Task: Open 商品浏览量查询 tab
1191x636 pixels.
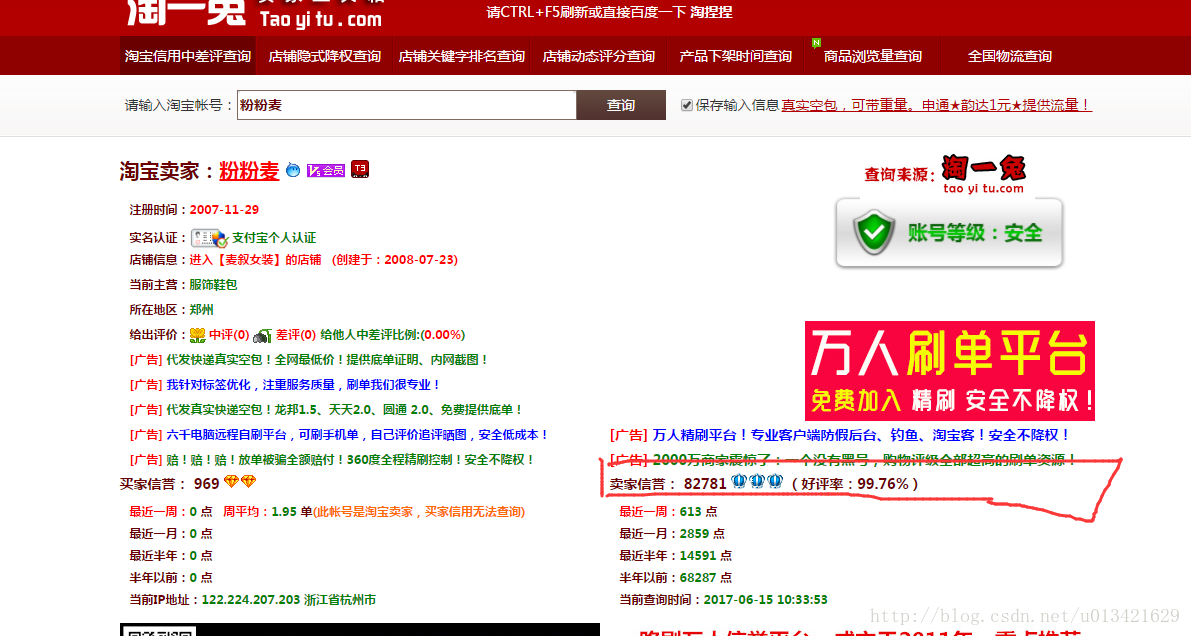Action: coord(872,56)
